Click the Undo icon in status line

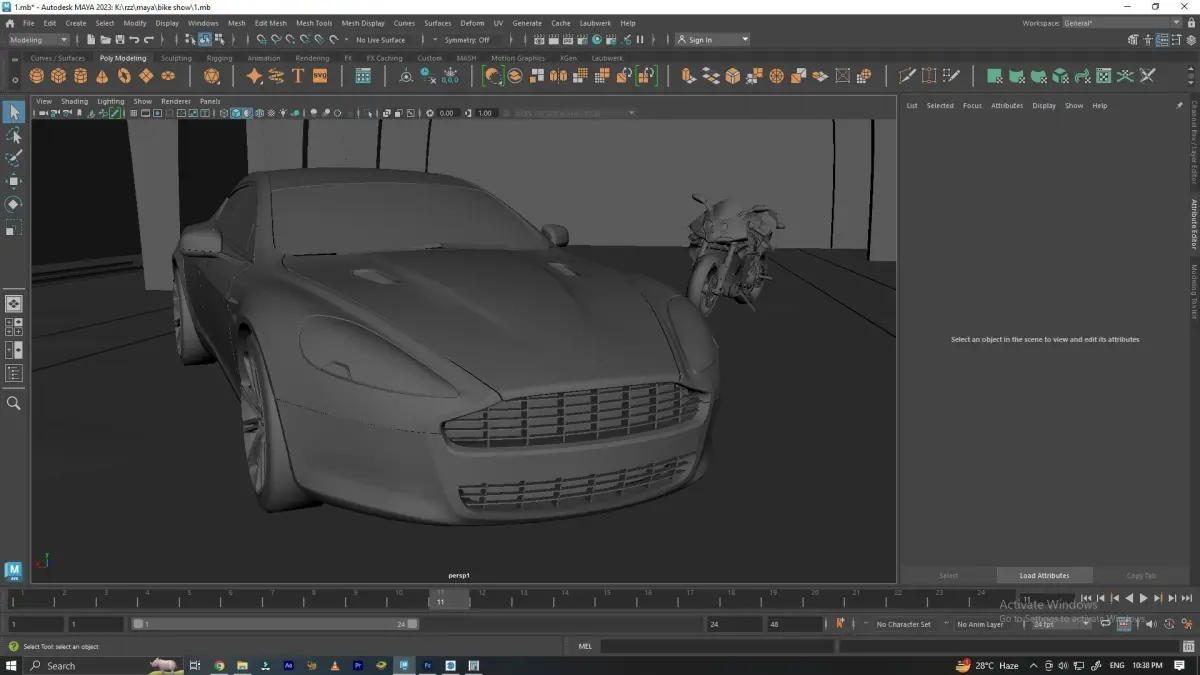[x=134, y=40]
